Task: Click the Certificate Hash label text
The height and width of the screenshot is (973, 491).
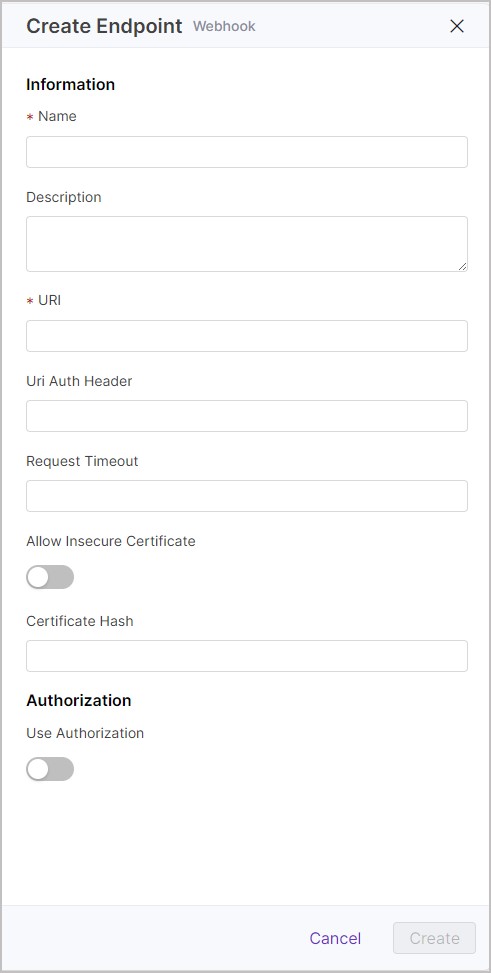Action: coord(80,621)
